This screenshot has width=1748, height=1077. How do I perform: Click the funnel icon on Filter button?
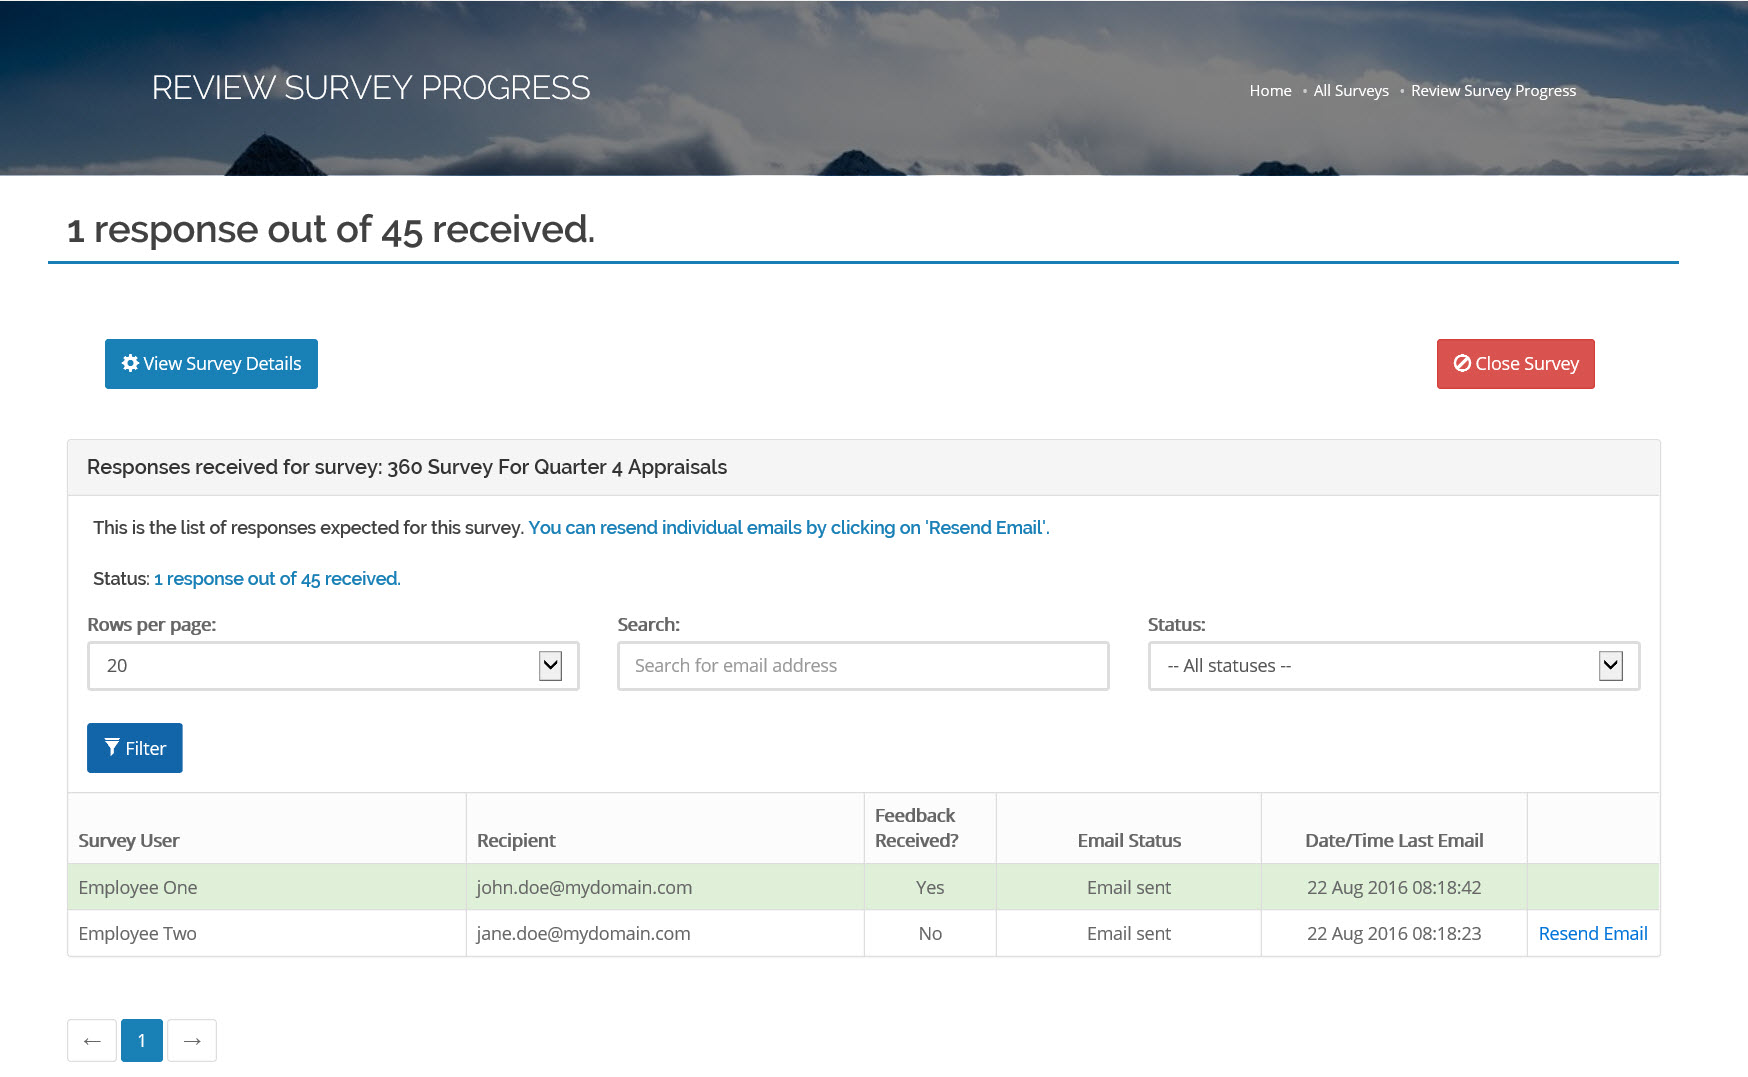pos(112,747)
